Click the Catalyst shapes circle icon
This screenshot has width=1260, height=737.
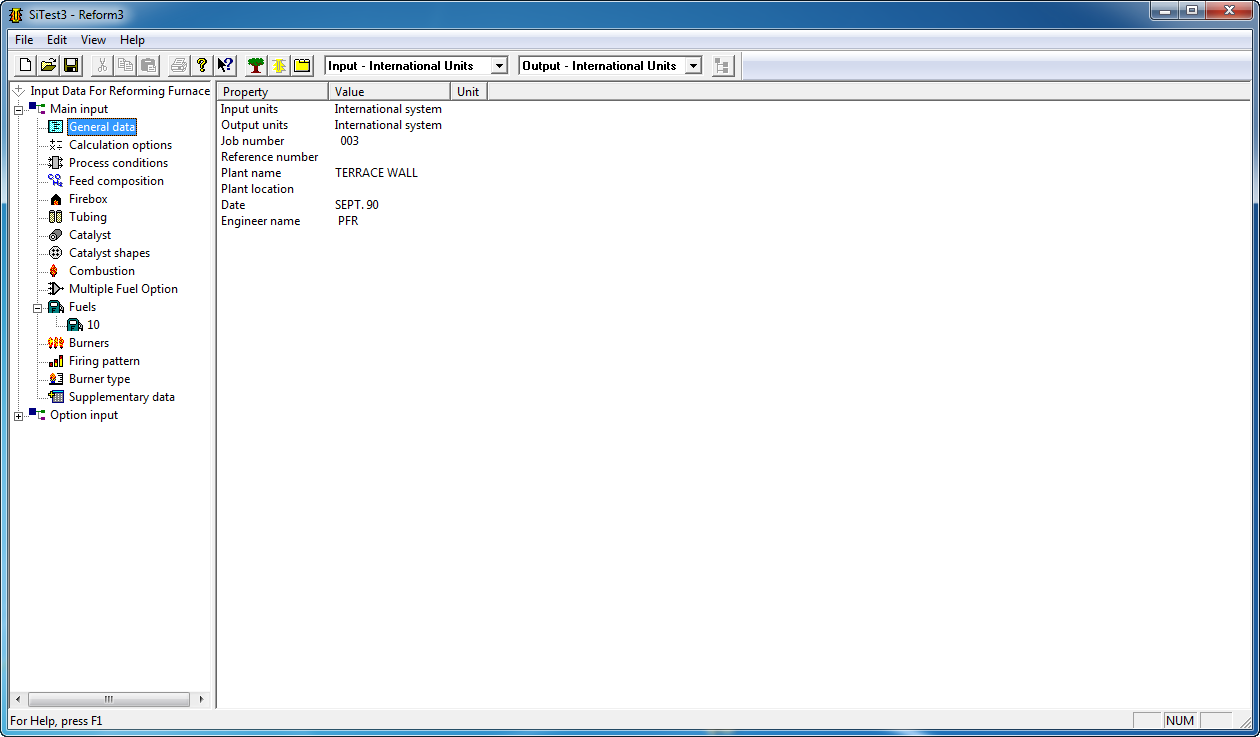point(56,253)
